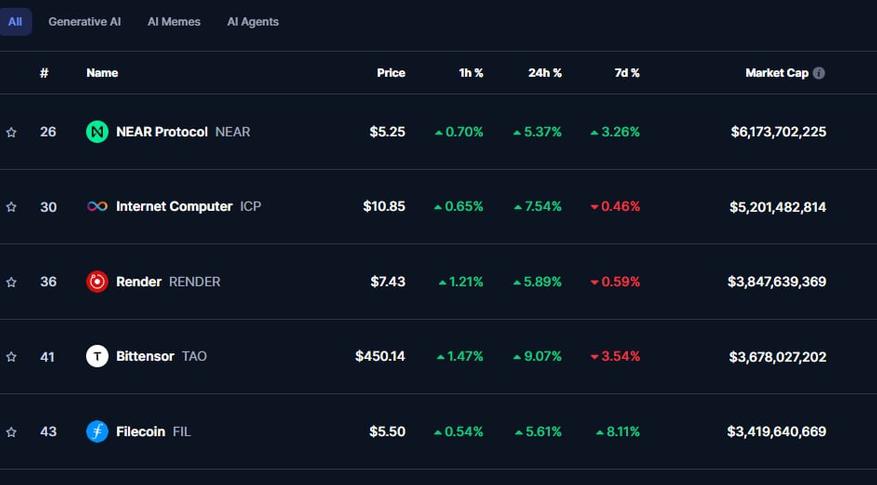Toggle watchlist star for Internet Computer
Viewport: 877px width, 485px height.
[11, 207]
